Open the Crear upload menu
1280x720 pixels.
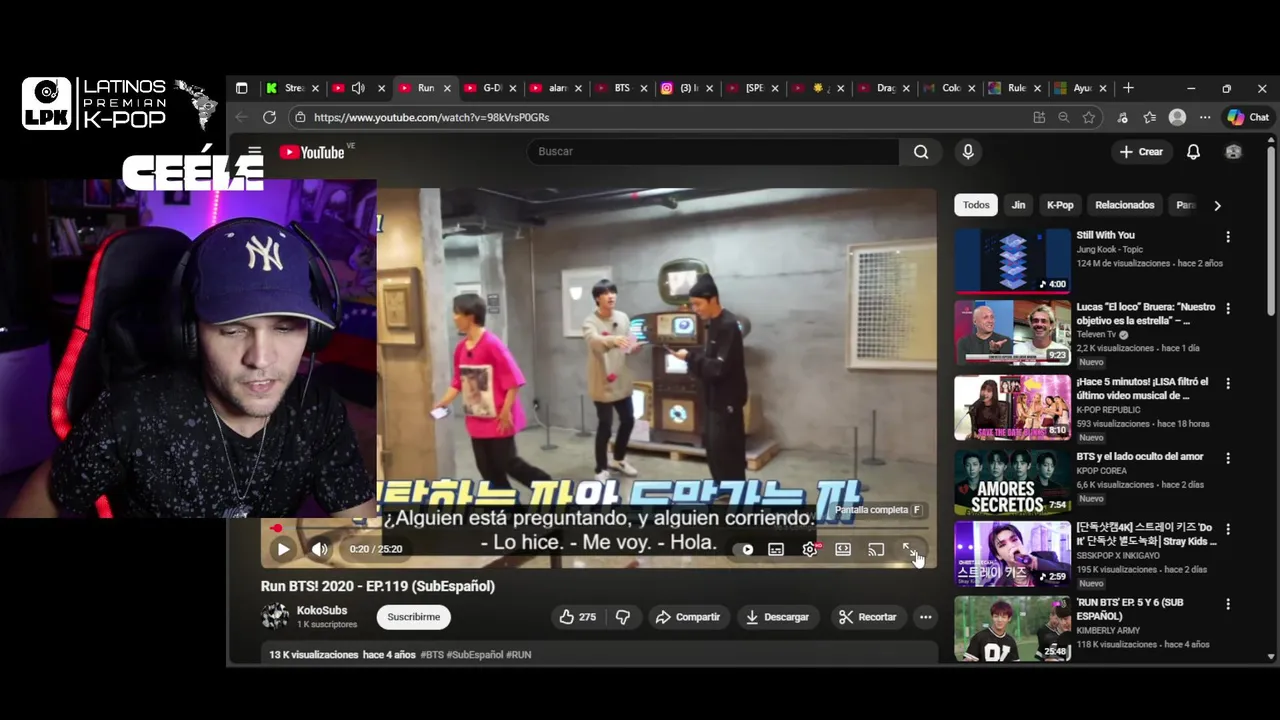point(1141,152)
